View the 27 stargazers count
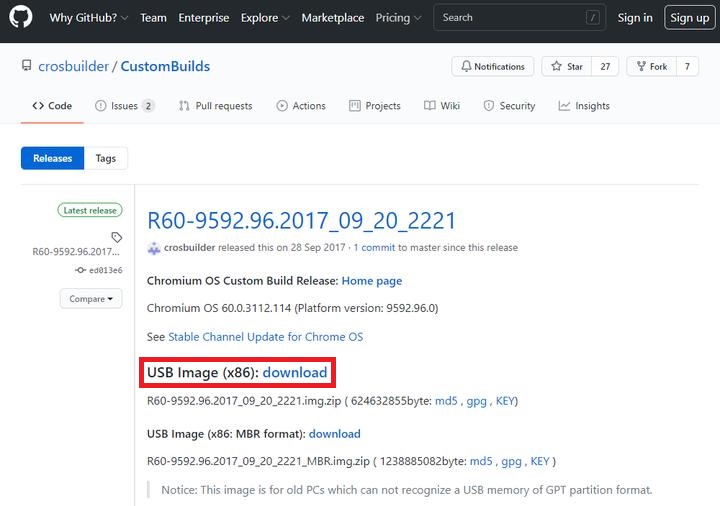 point(605,66)
